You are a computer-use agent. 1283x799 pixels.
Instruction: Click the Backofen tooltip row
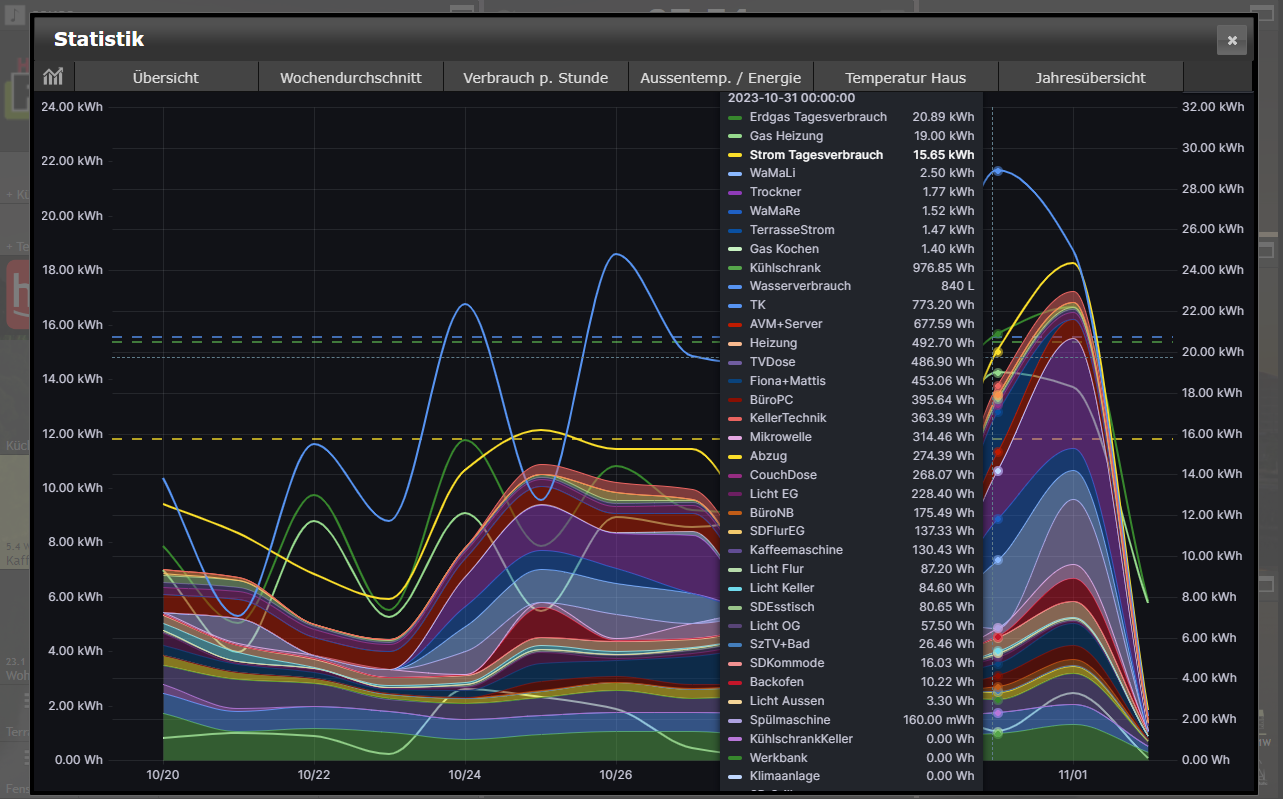click(851, 682)
